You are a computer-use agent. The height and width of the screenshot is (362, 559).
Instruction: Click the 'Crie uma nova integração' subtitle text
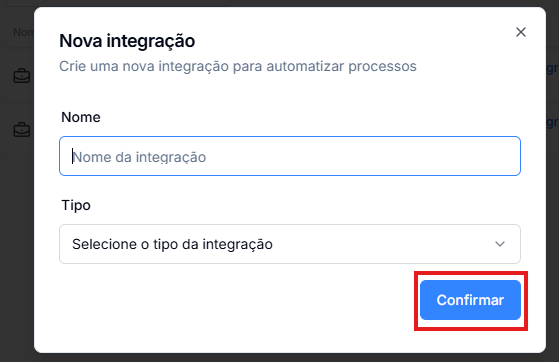click(x=238, y=66)
